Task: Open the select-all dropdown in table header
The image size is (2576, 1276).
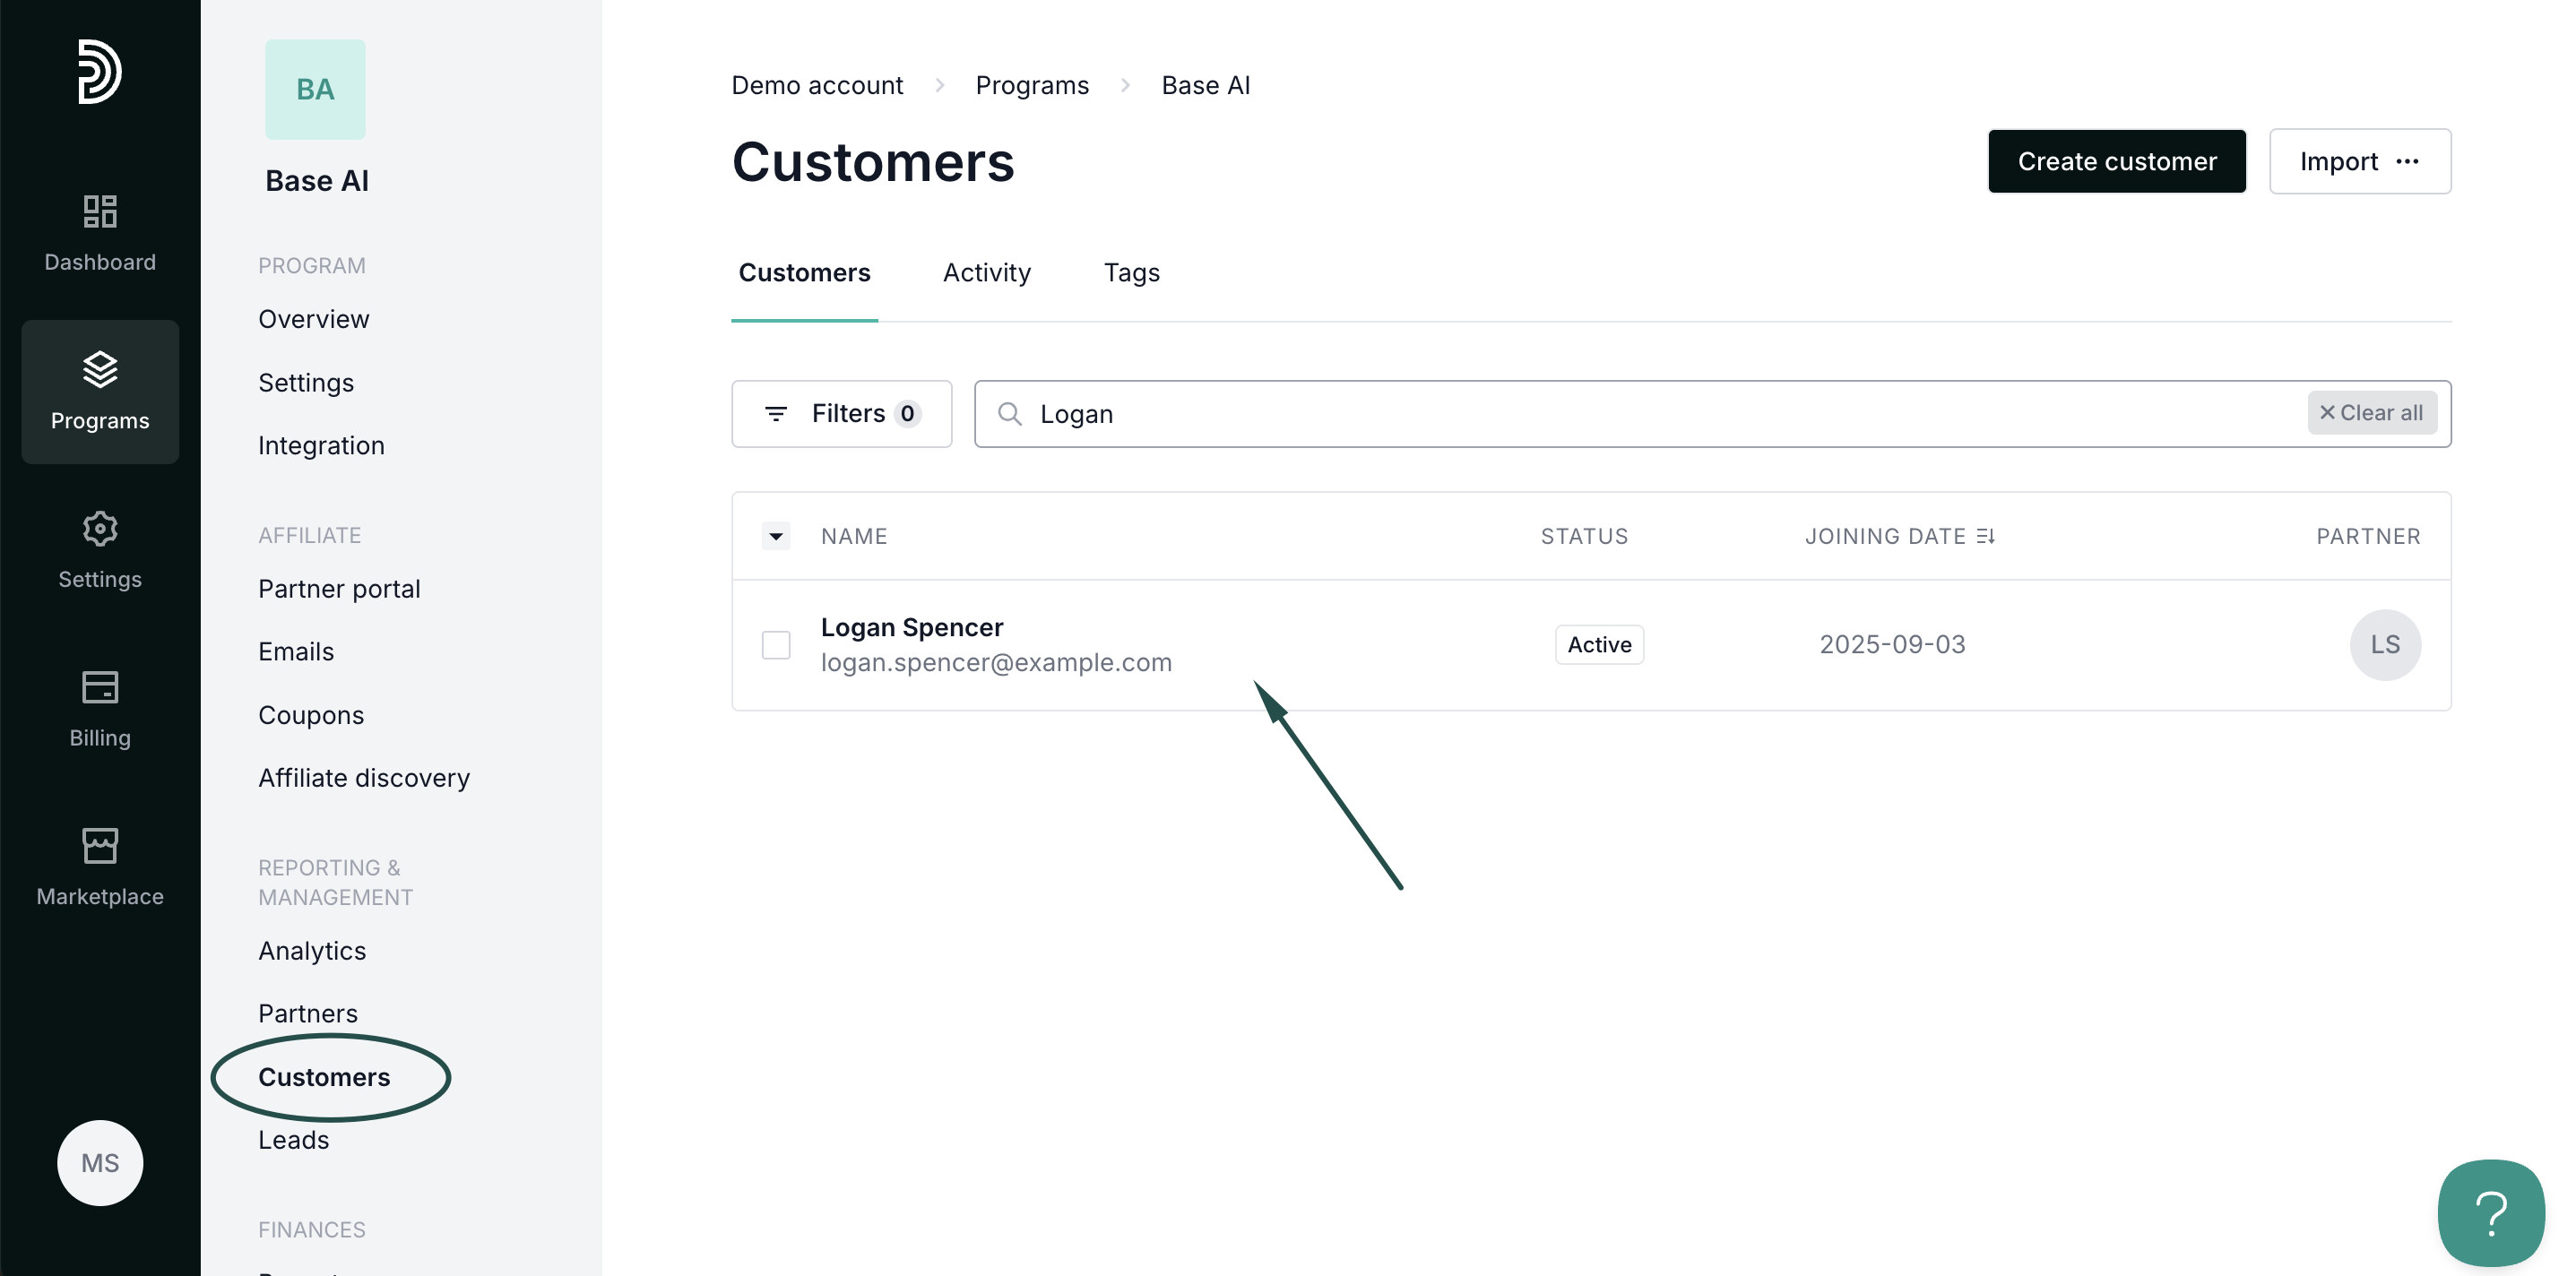Action: (776, 537)
